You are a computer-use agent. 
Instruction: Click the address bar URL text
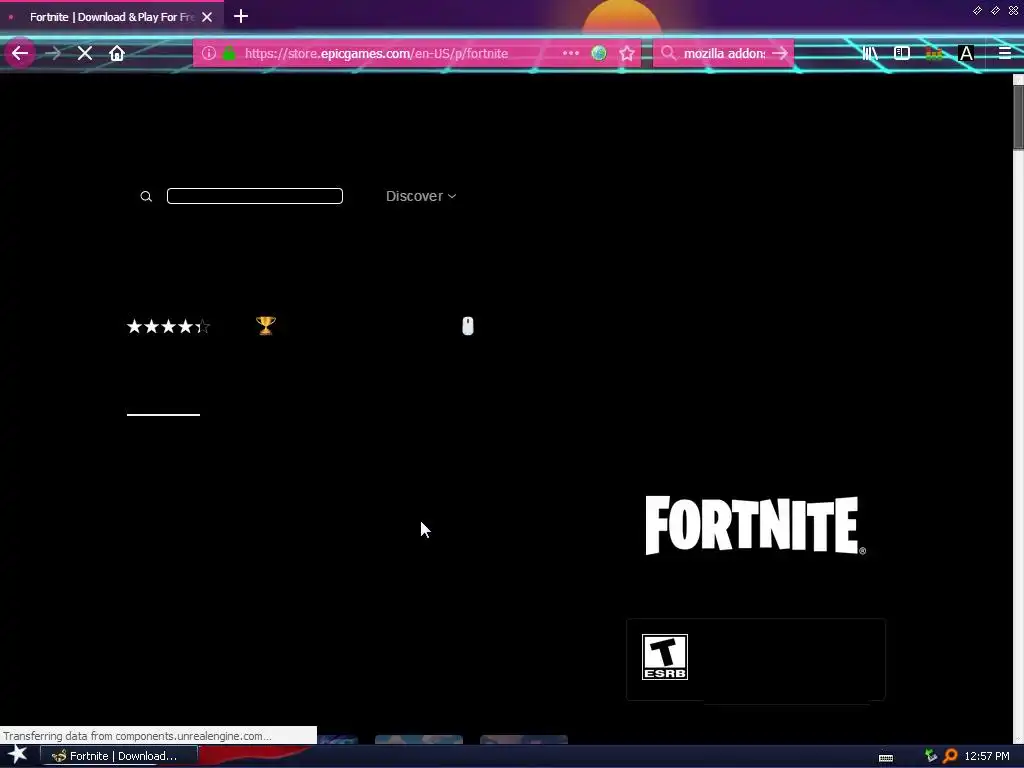click(376, 54)
